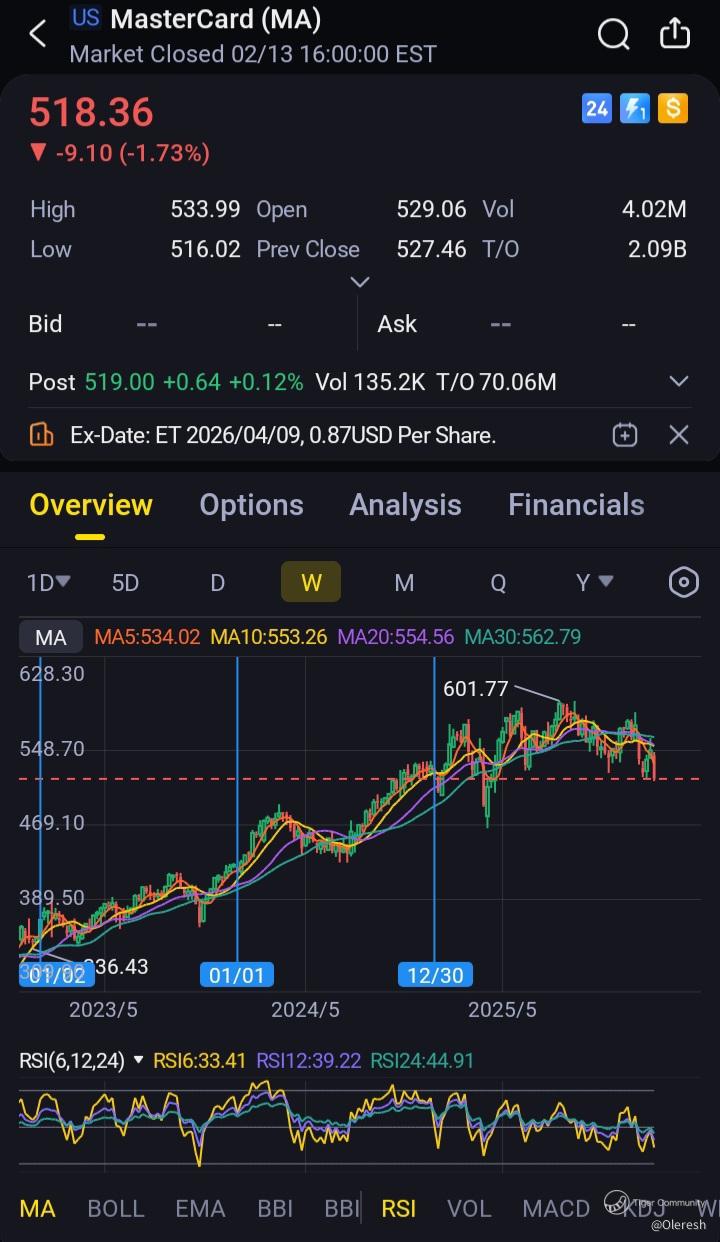Select the M monthly chart interval
This screenshot has height=1242, width=720.
point(404,582)
